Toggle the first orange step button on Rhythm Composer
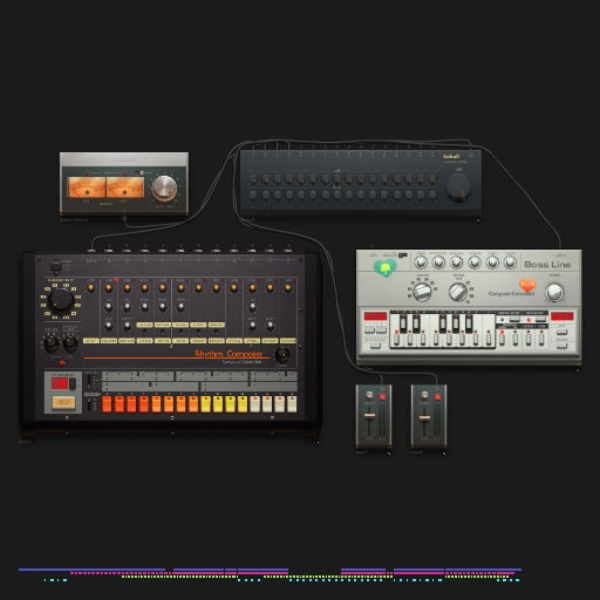This screenshot has width=600, height=600. click(107, 404)
